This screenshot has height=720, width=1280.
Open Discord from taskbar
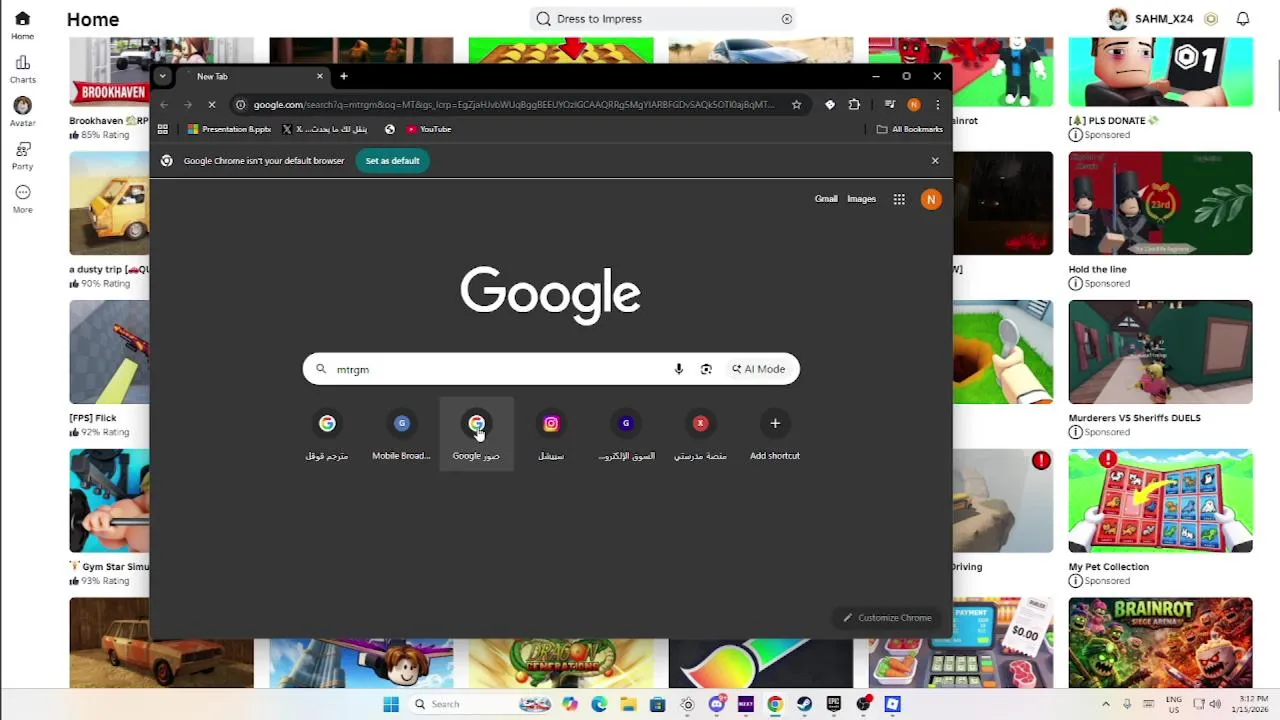pyautogui.click(x=716, y=704)
